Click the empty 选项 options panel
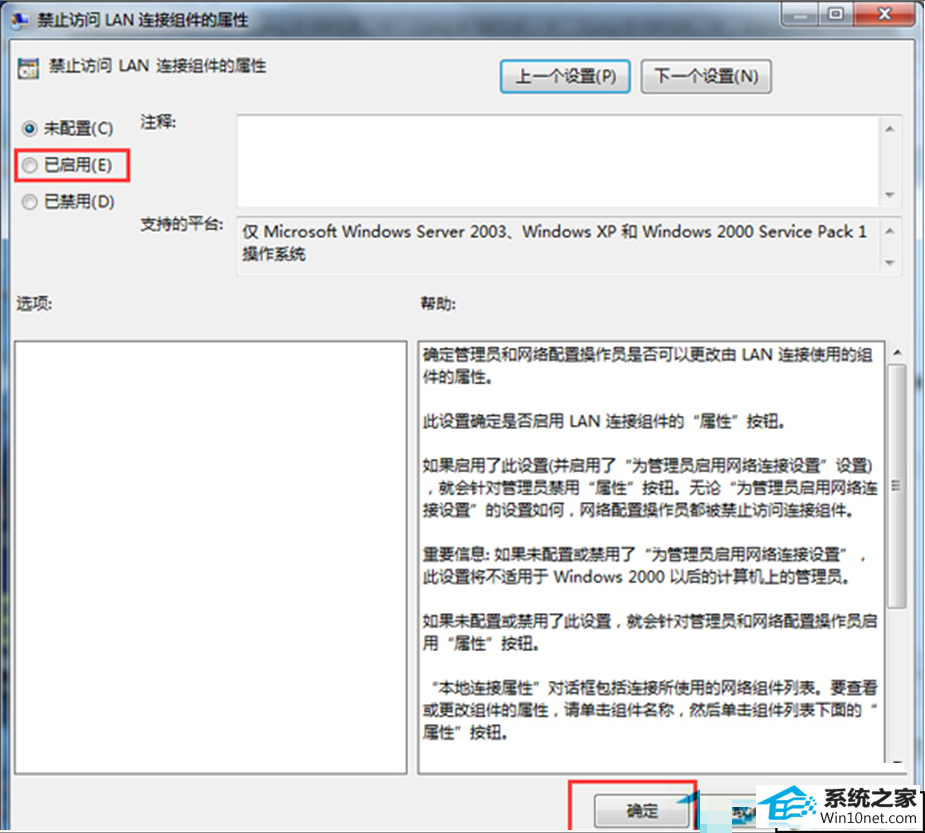The width and height of the screenshot is (925, 833). [x=211, y=557]
